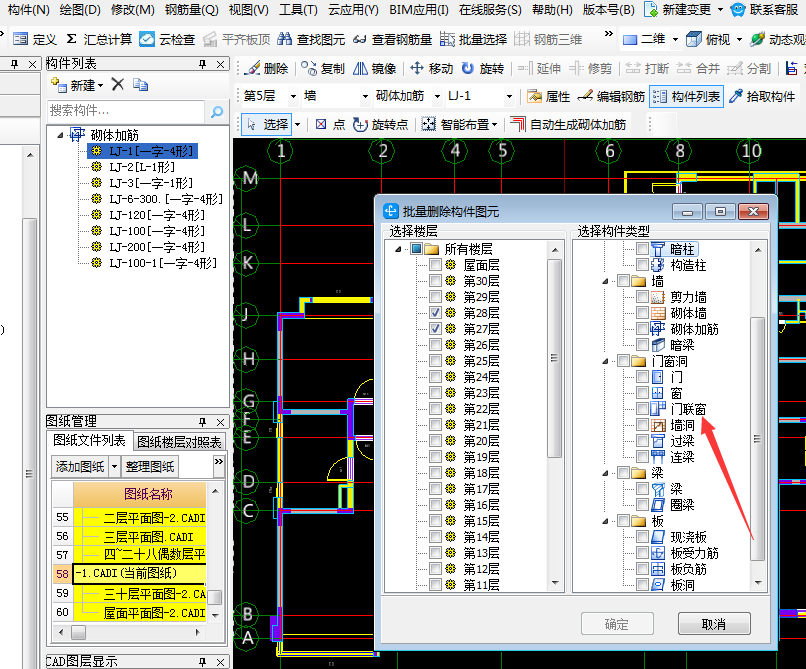Click the 整理图纸 button

pos(150,466)
